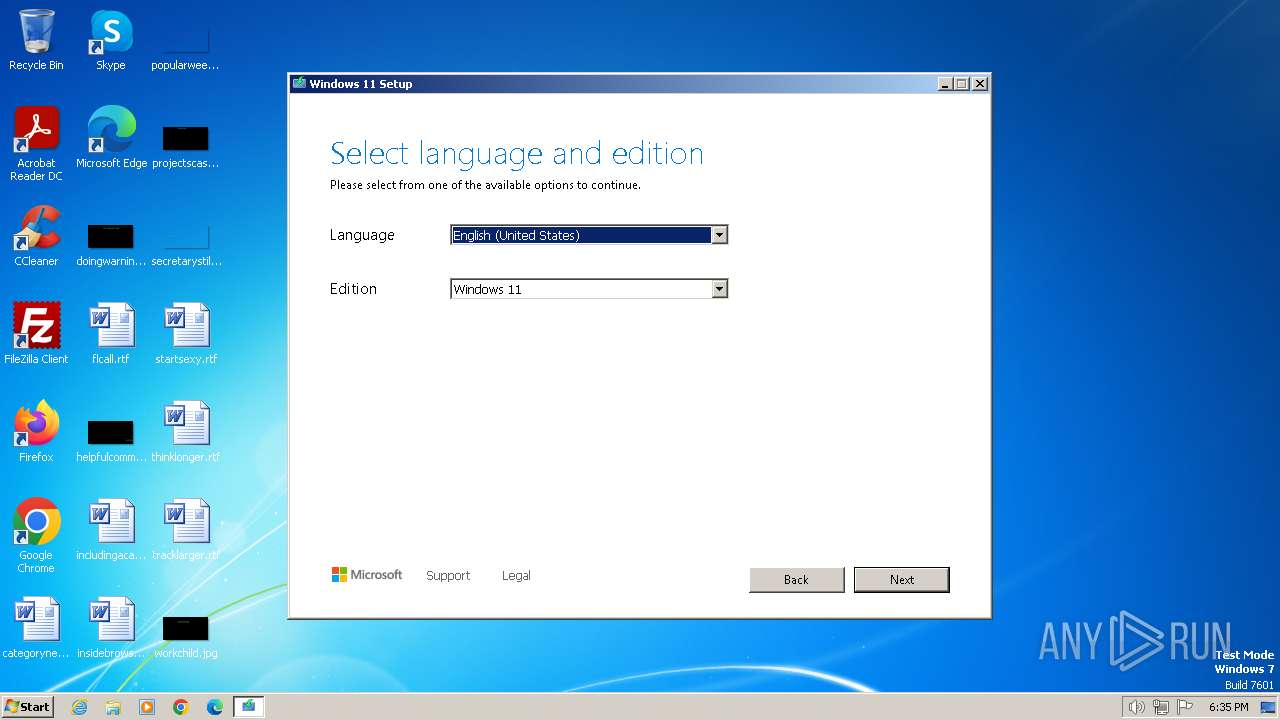The width and height of the screenshot is (1280, 720).
Task: Click the Show desktop button in tray
Action: (1268, 707)
